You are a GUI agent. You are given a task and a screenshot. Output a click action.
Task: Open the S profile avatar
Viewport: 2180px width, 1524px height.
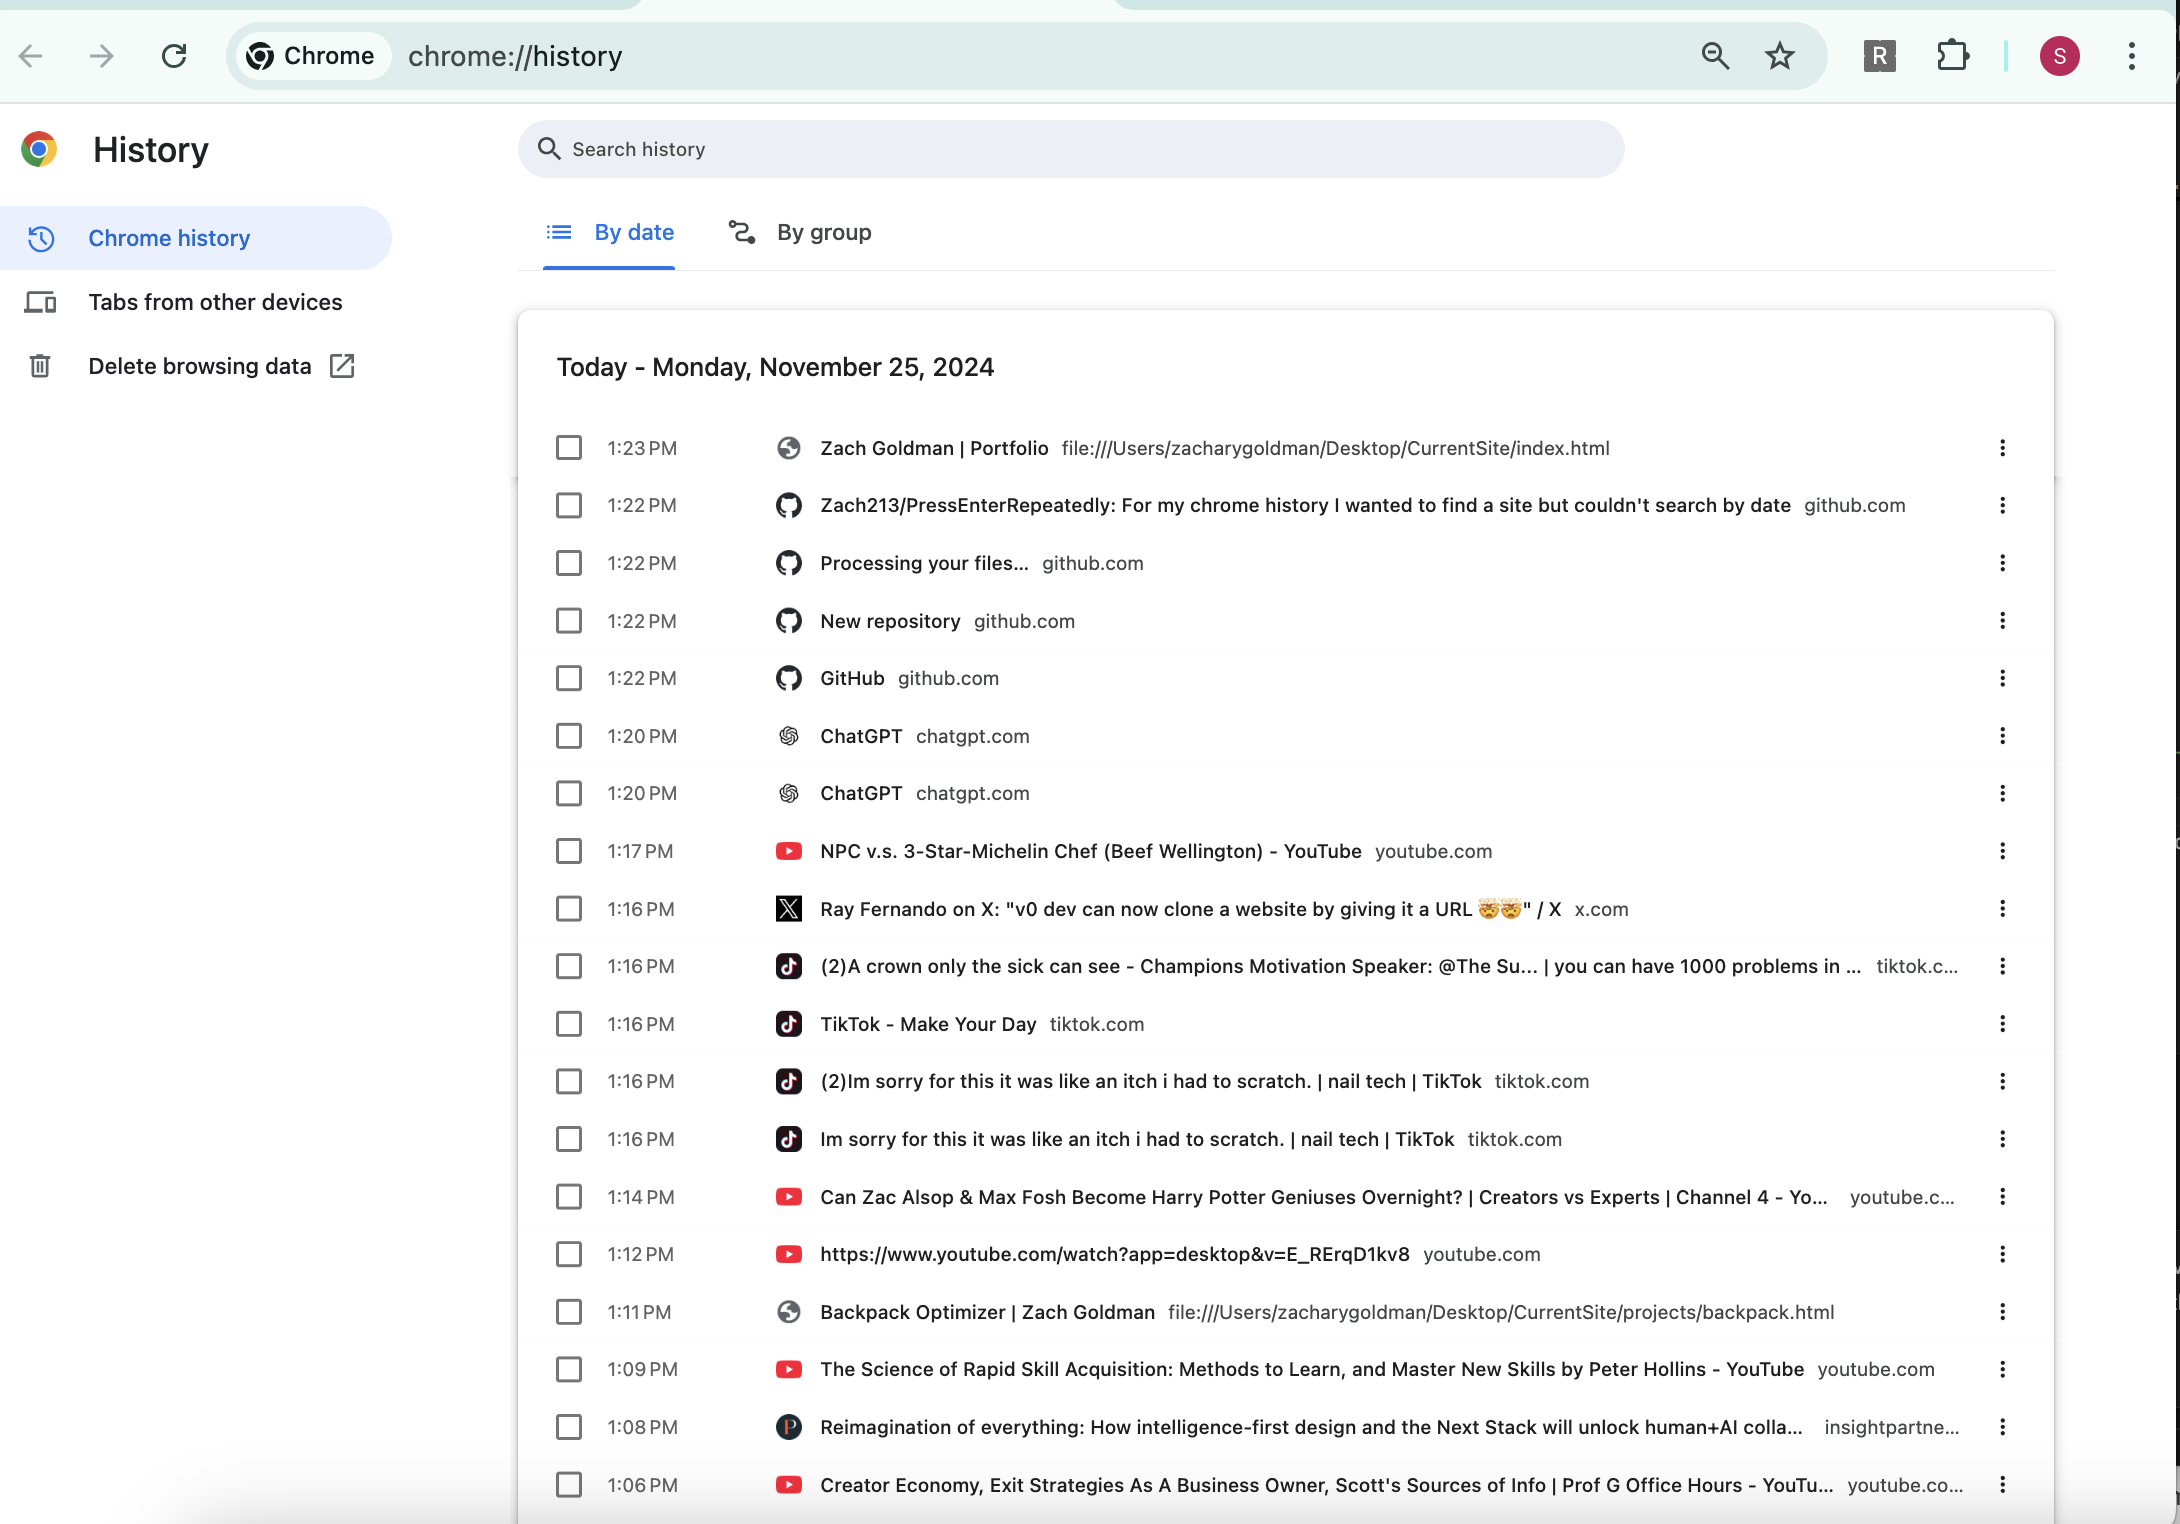[2060, 56]
